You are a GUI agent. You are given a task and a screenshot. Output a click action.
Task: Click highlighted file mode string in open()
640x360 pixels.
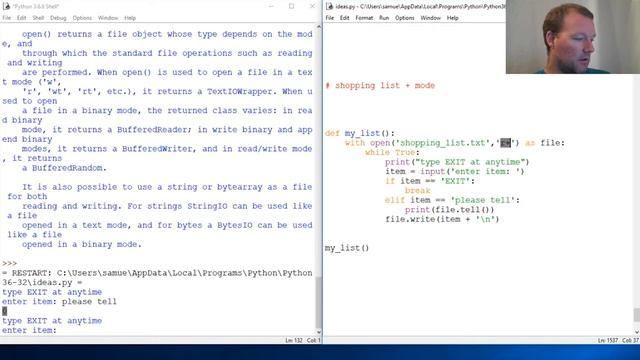point(505,143)
